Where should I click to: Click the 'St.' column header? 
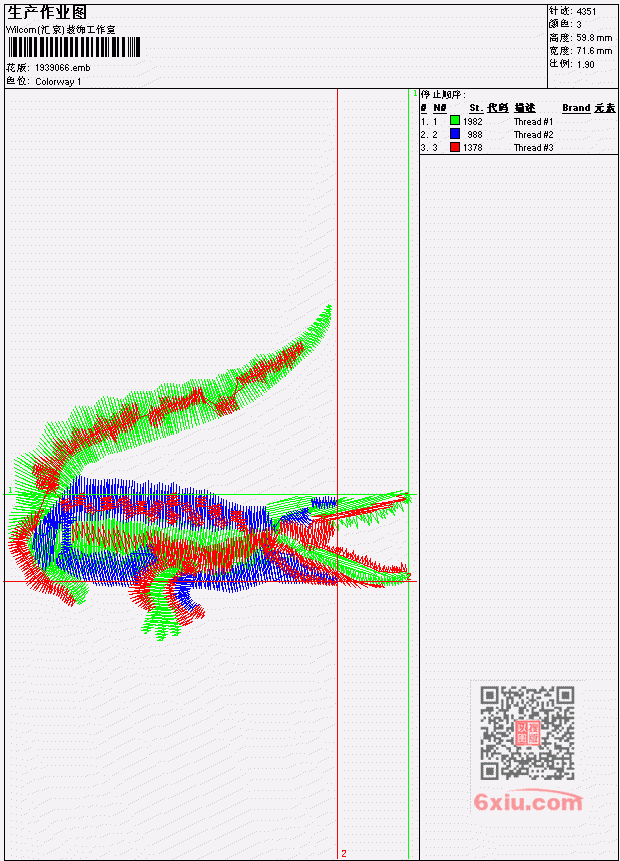tap(476, 108)
